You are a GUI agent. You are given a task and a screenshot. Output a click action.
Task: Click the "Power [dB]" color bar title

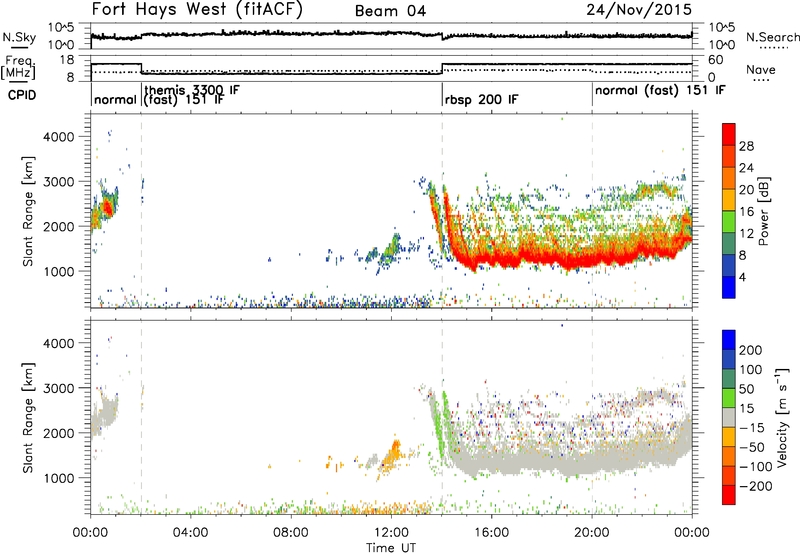point(763,211)
